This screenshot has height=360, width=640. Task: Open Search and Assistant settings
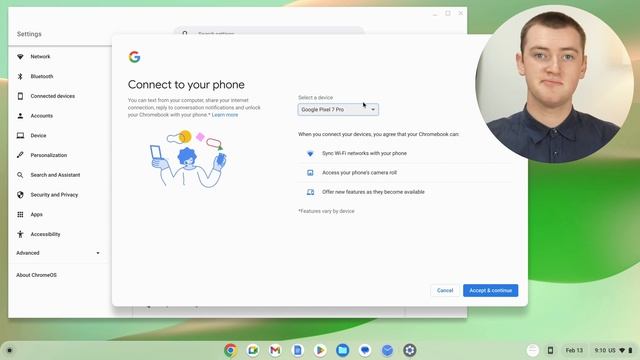click(55, 175)
